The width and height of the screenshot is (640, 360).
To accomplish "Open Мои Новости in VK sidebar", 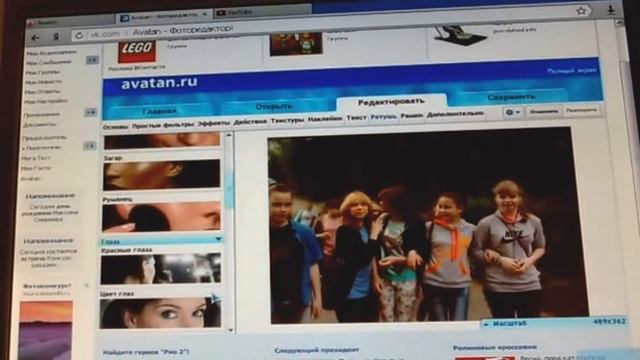I will tap(43, 82).
